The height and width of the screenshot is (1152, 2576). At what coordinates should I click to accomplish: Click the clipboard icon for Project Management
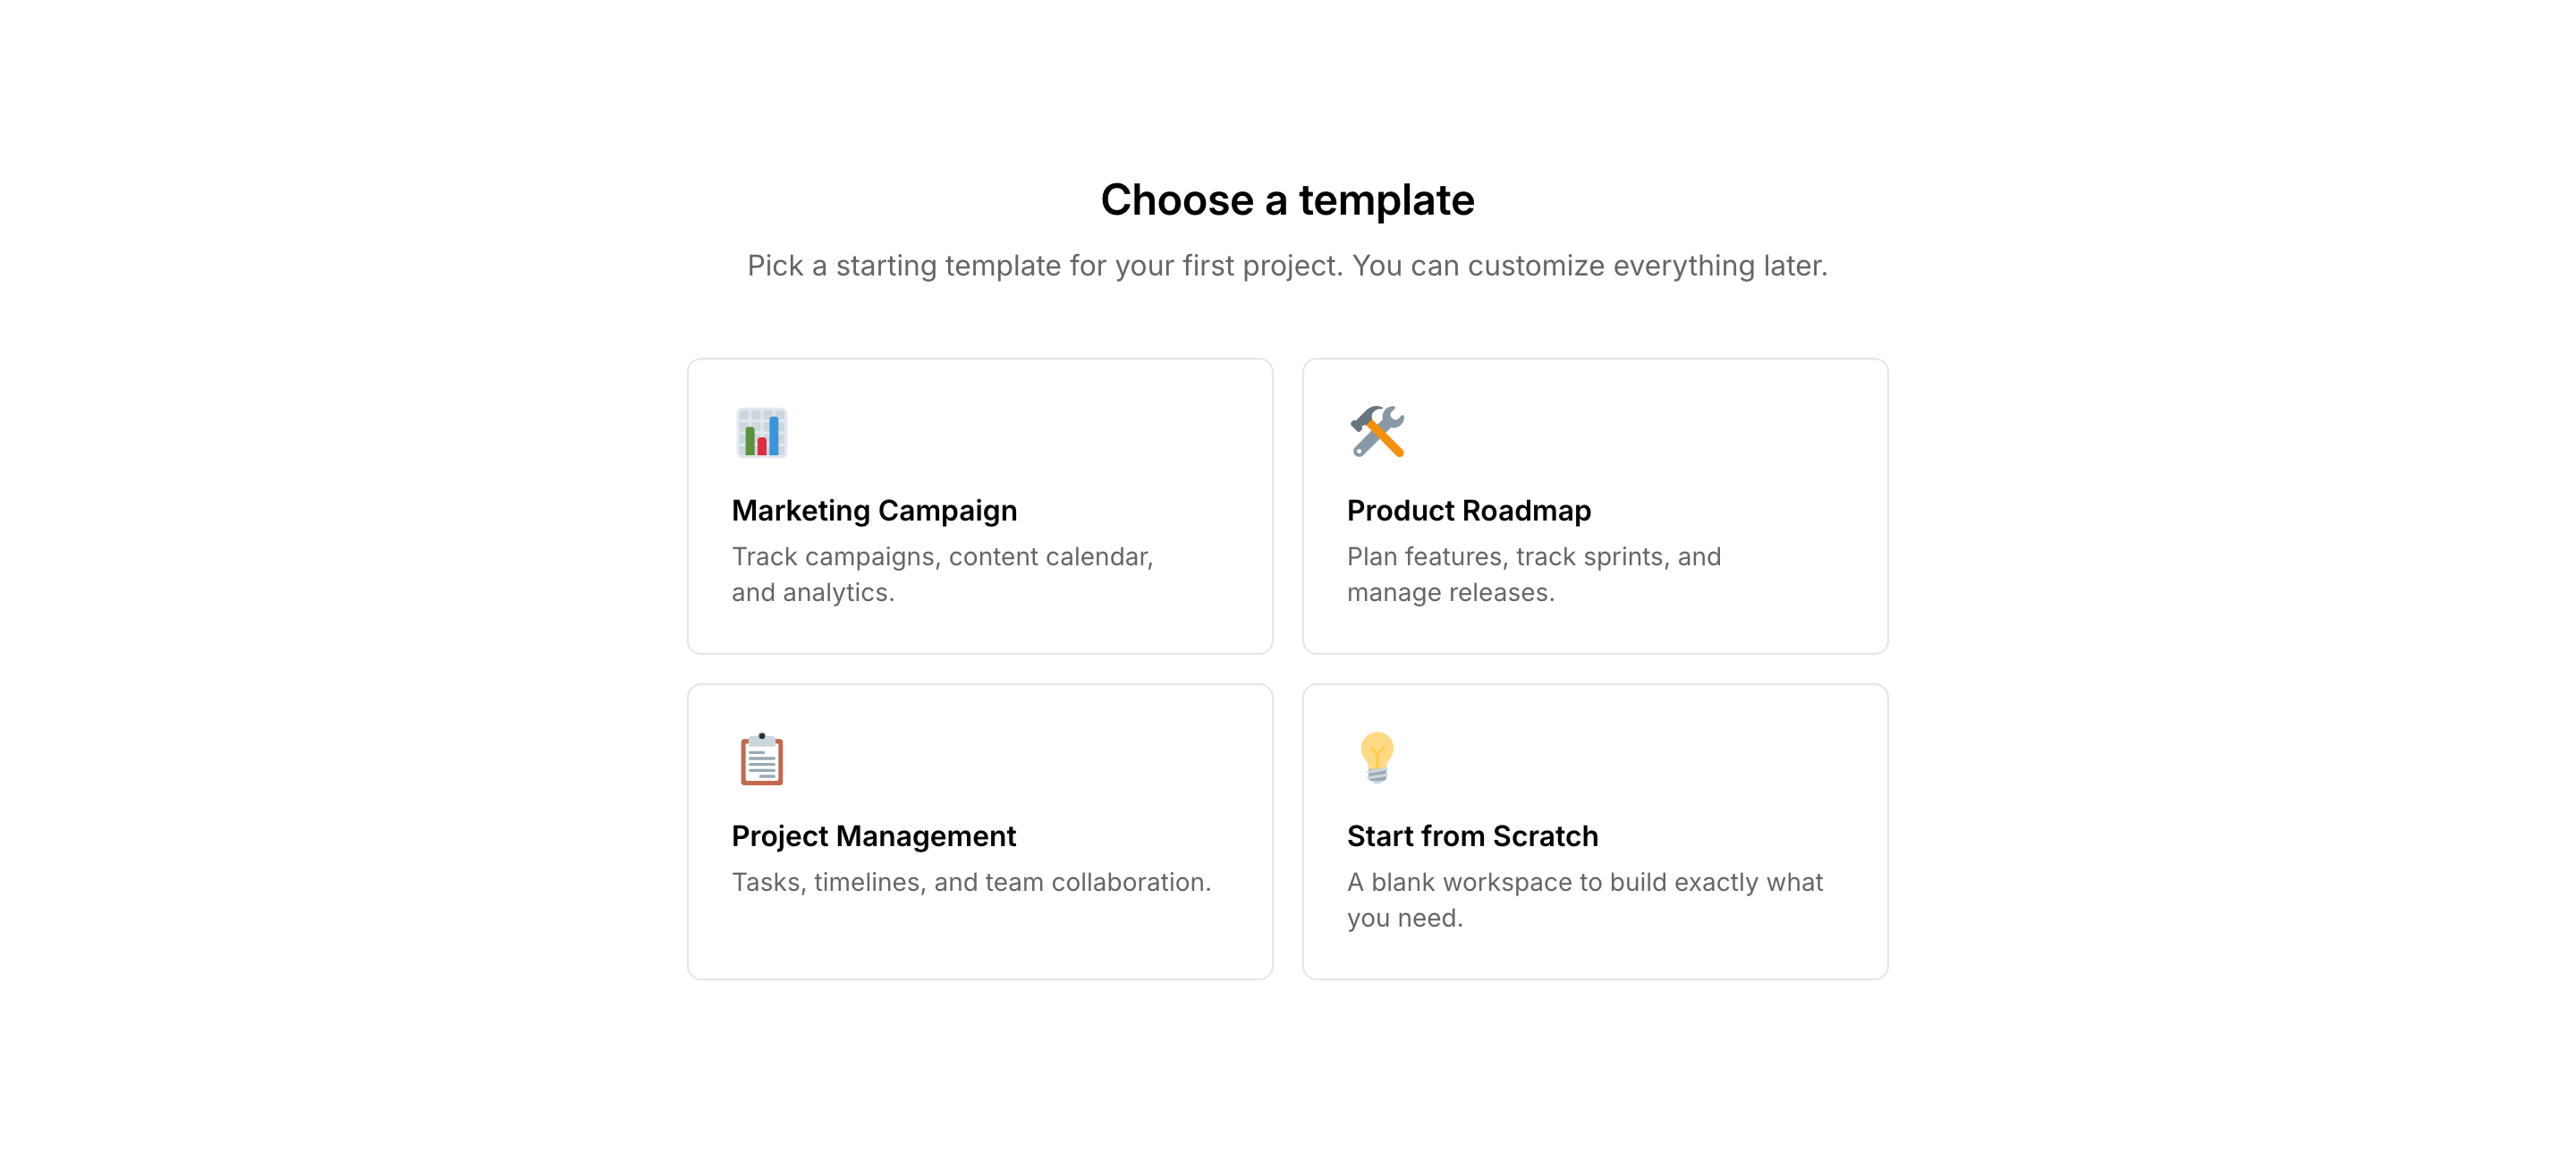coord(761,758)
